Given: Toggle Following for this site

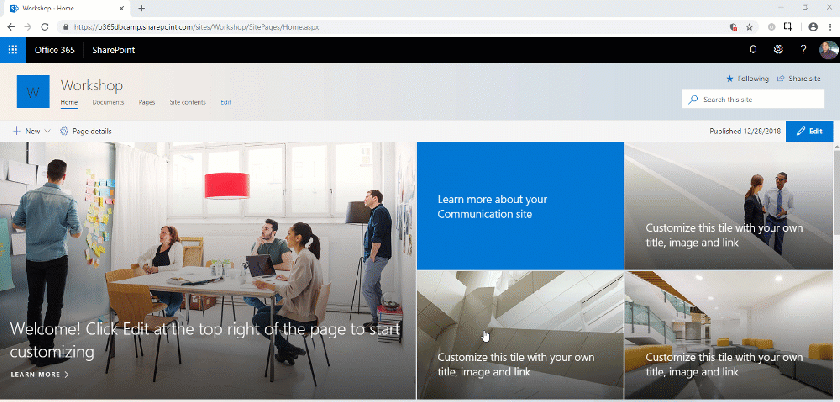Looking at the screenshot, I should (x=747, y=78).
